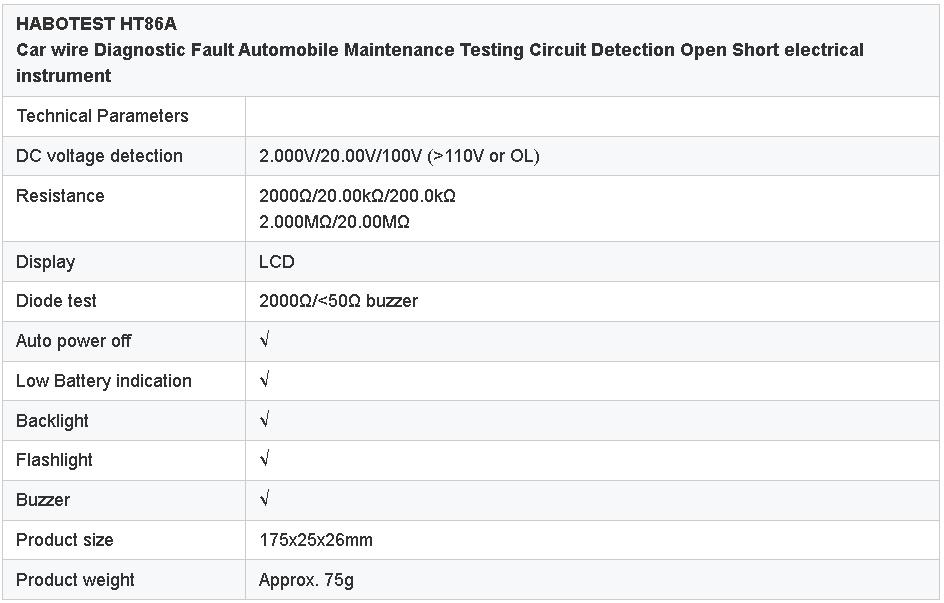Click the Resistance row label
The image size is (944, 603).
[x=60, y=196]
